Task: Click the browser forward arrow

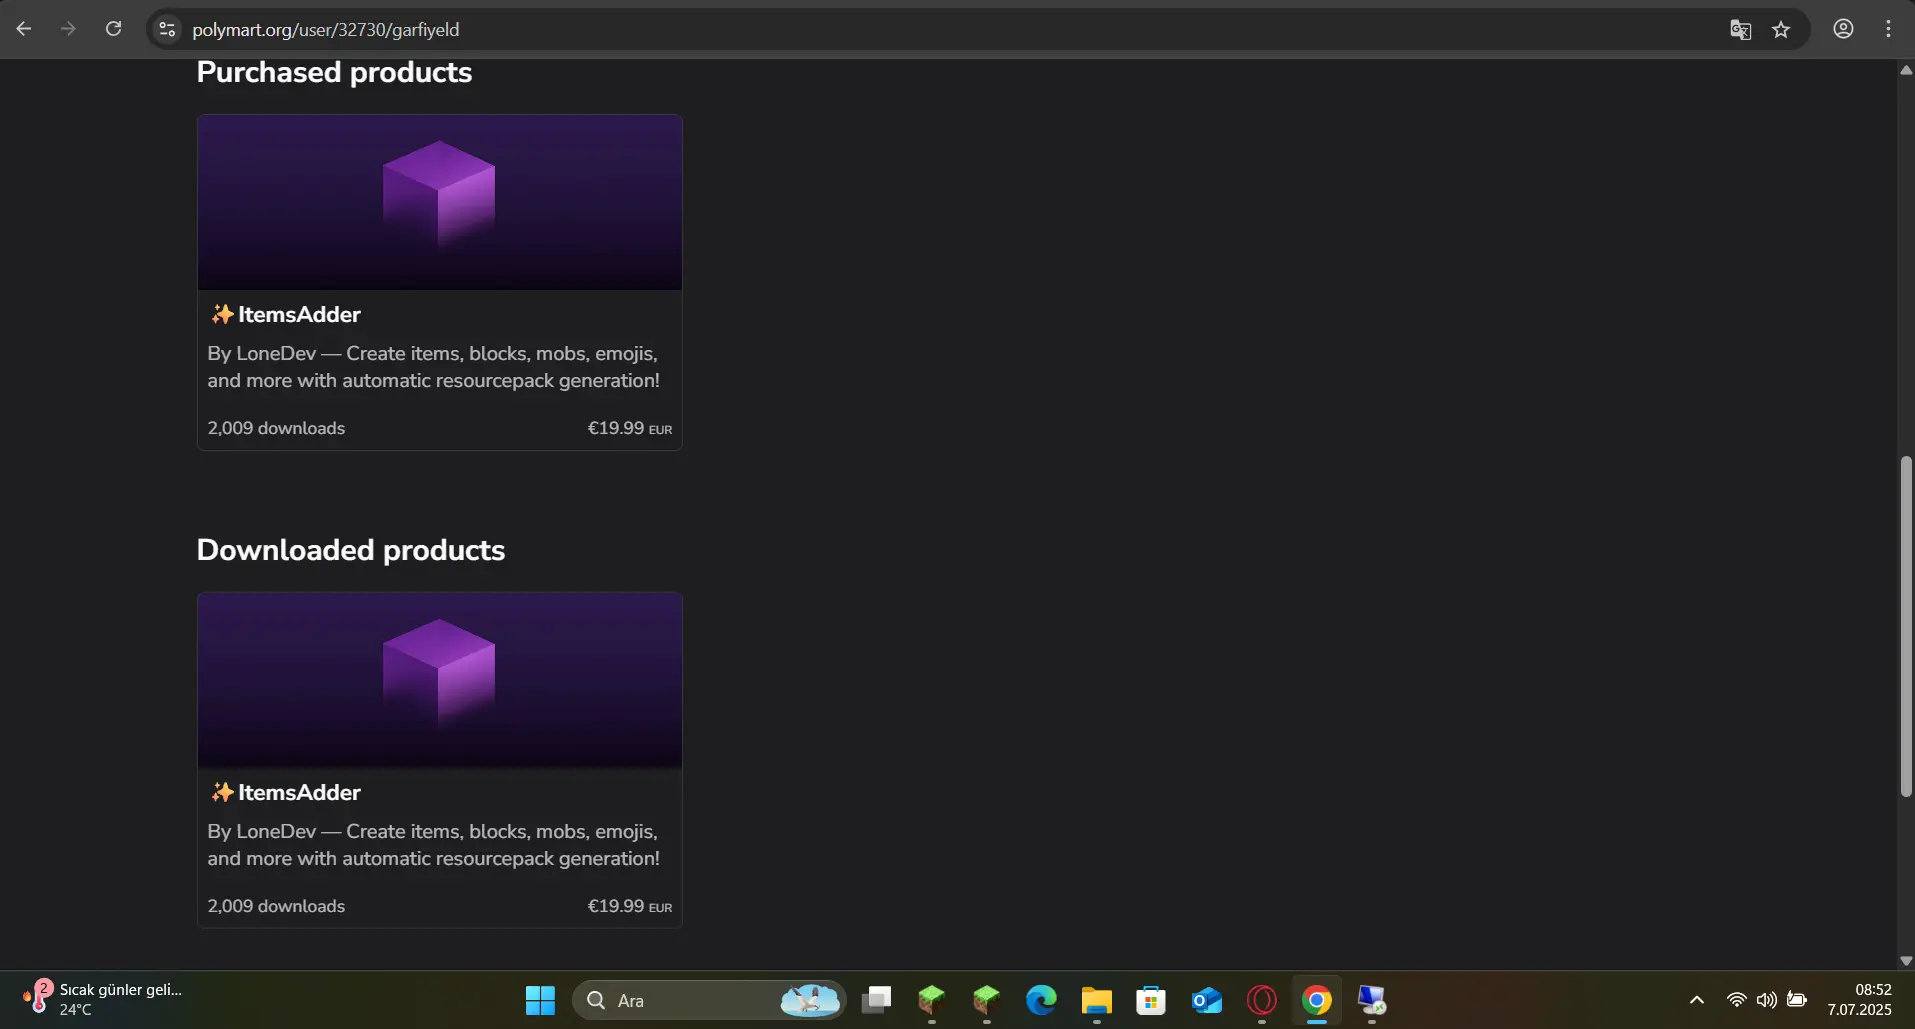Action: tap(68, 29)
